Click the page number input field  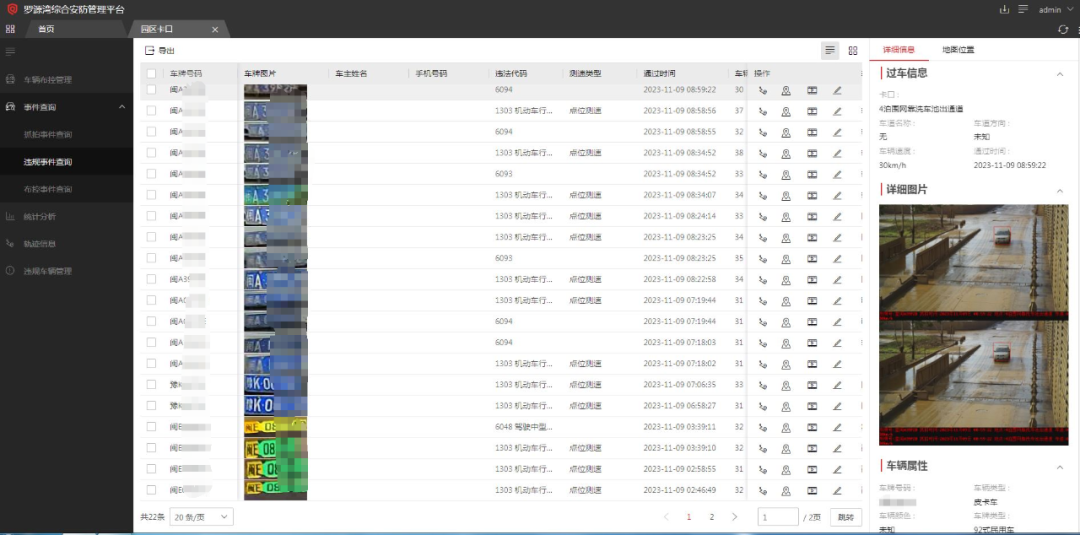[778, 517]
